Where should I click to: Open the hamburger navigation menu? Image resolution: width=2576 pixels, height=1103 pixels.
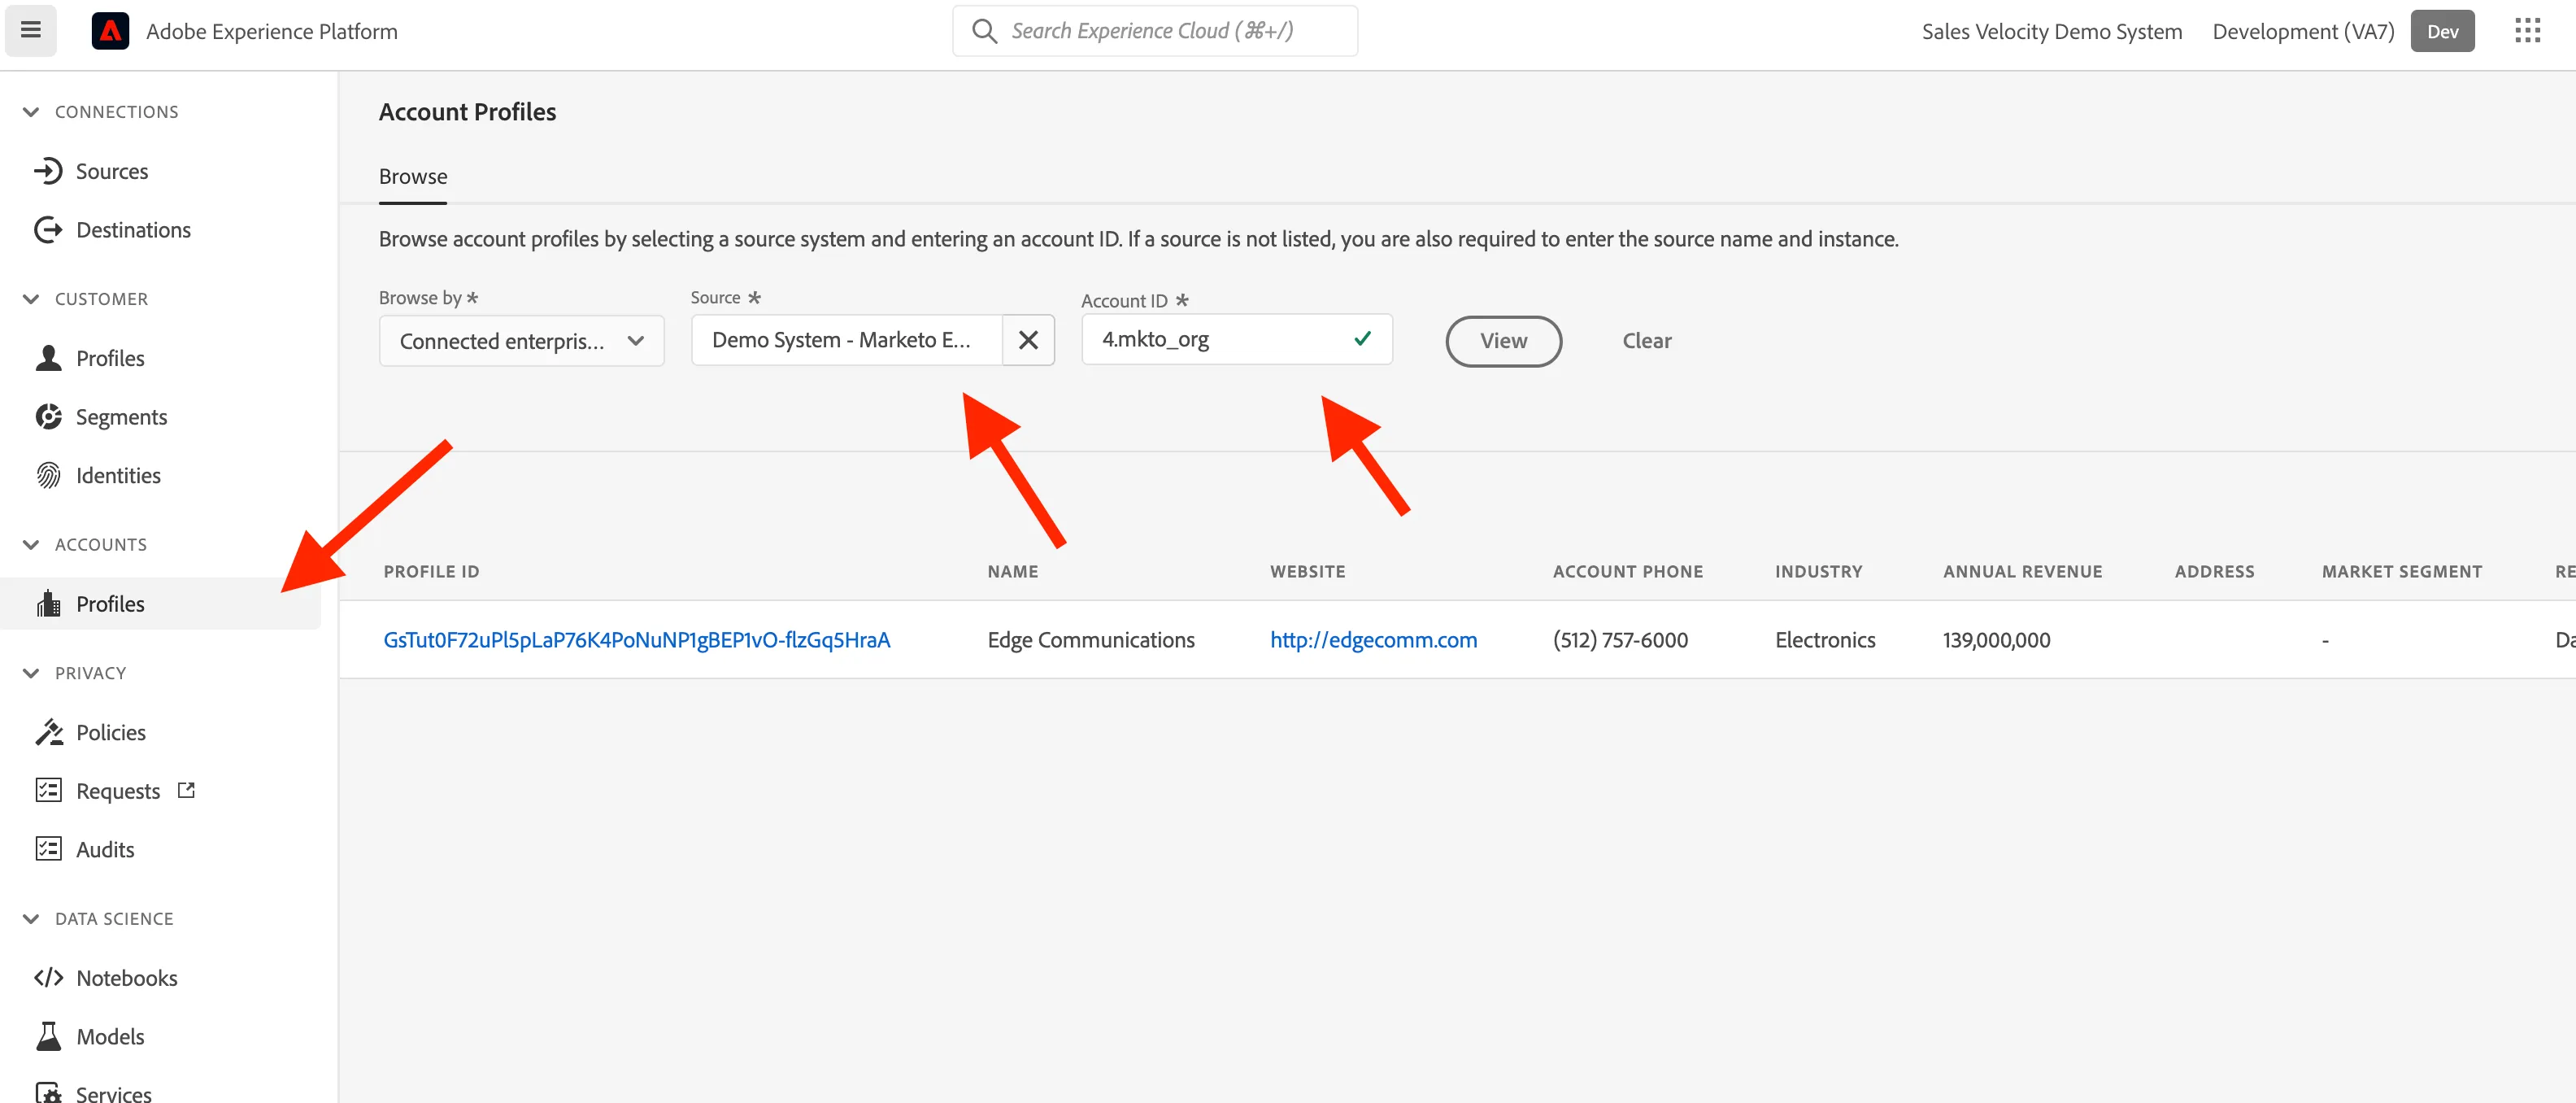[x=31, y=30]
